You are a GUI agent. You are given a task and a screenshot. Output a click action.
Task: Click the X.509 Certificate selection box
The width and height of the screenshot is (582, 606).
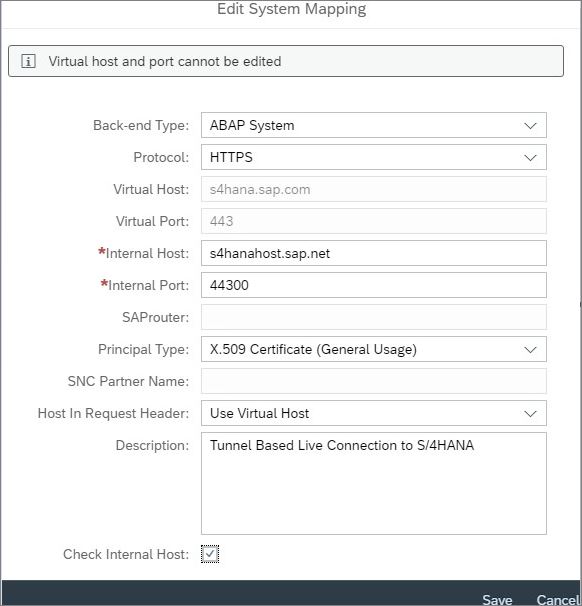click(374, 349)
